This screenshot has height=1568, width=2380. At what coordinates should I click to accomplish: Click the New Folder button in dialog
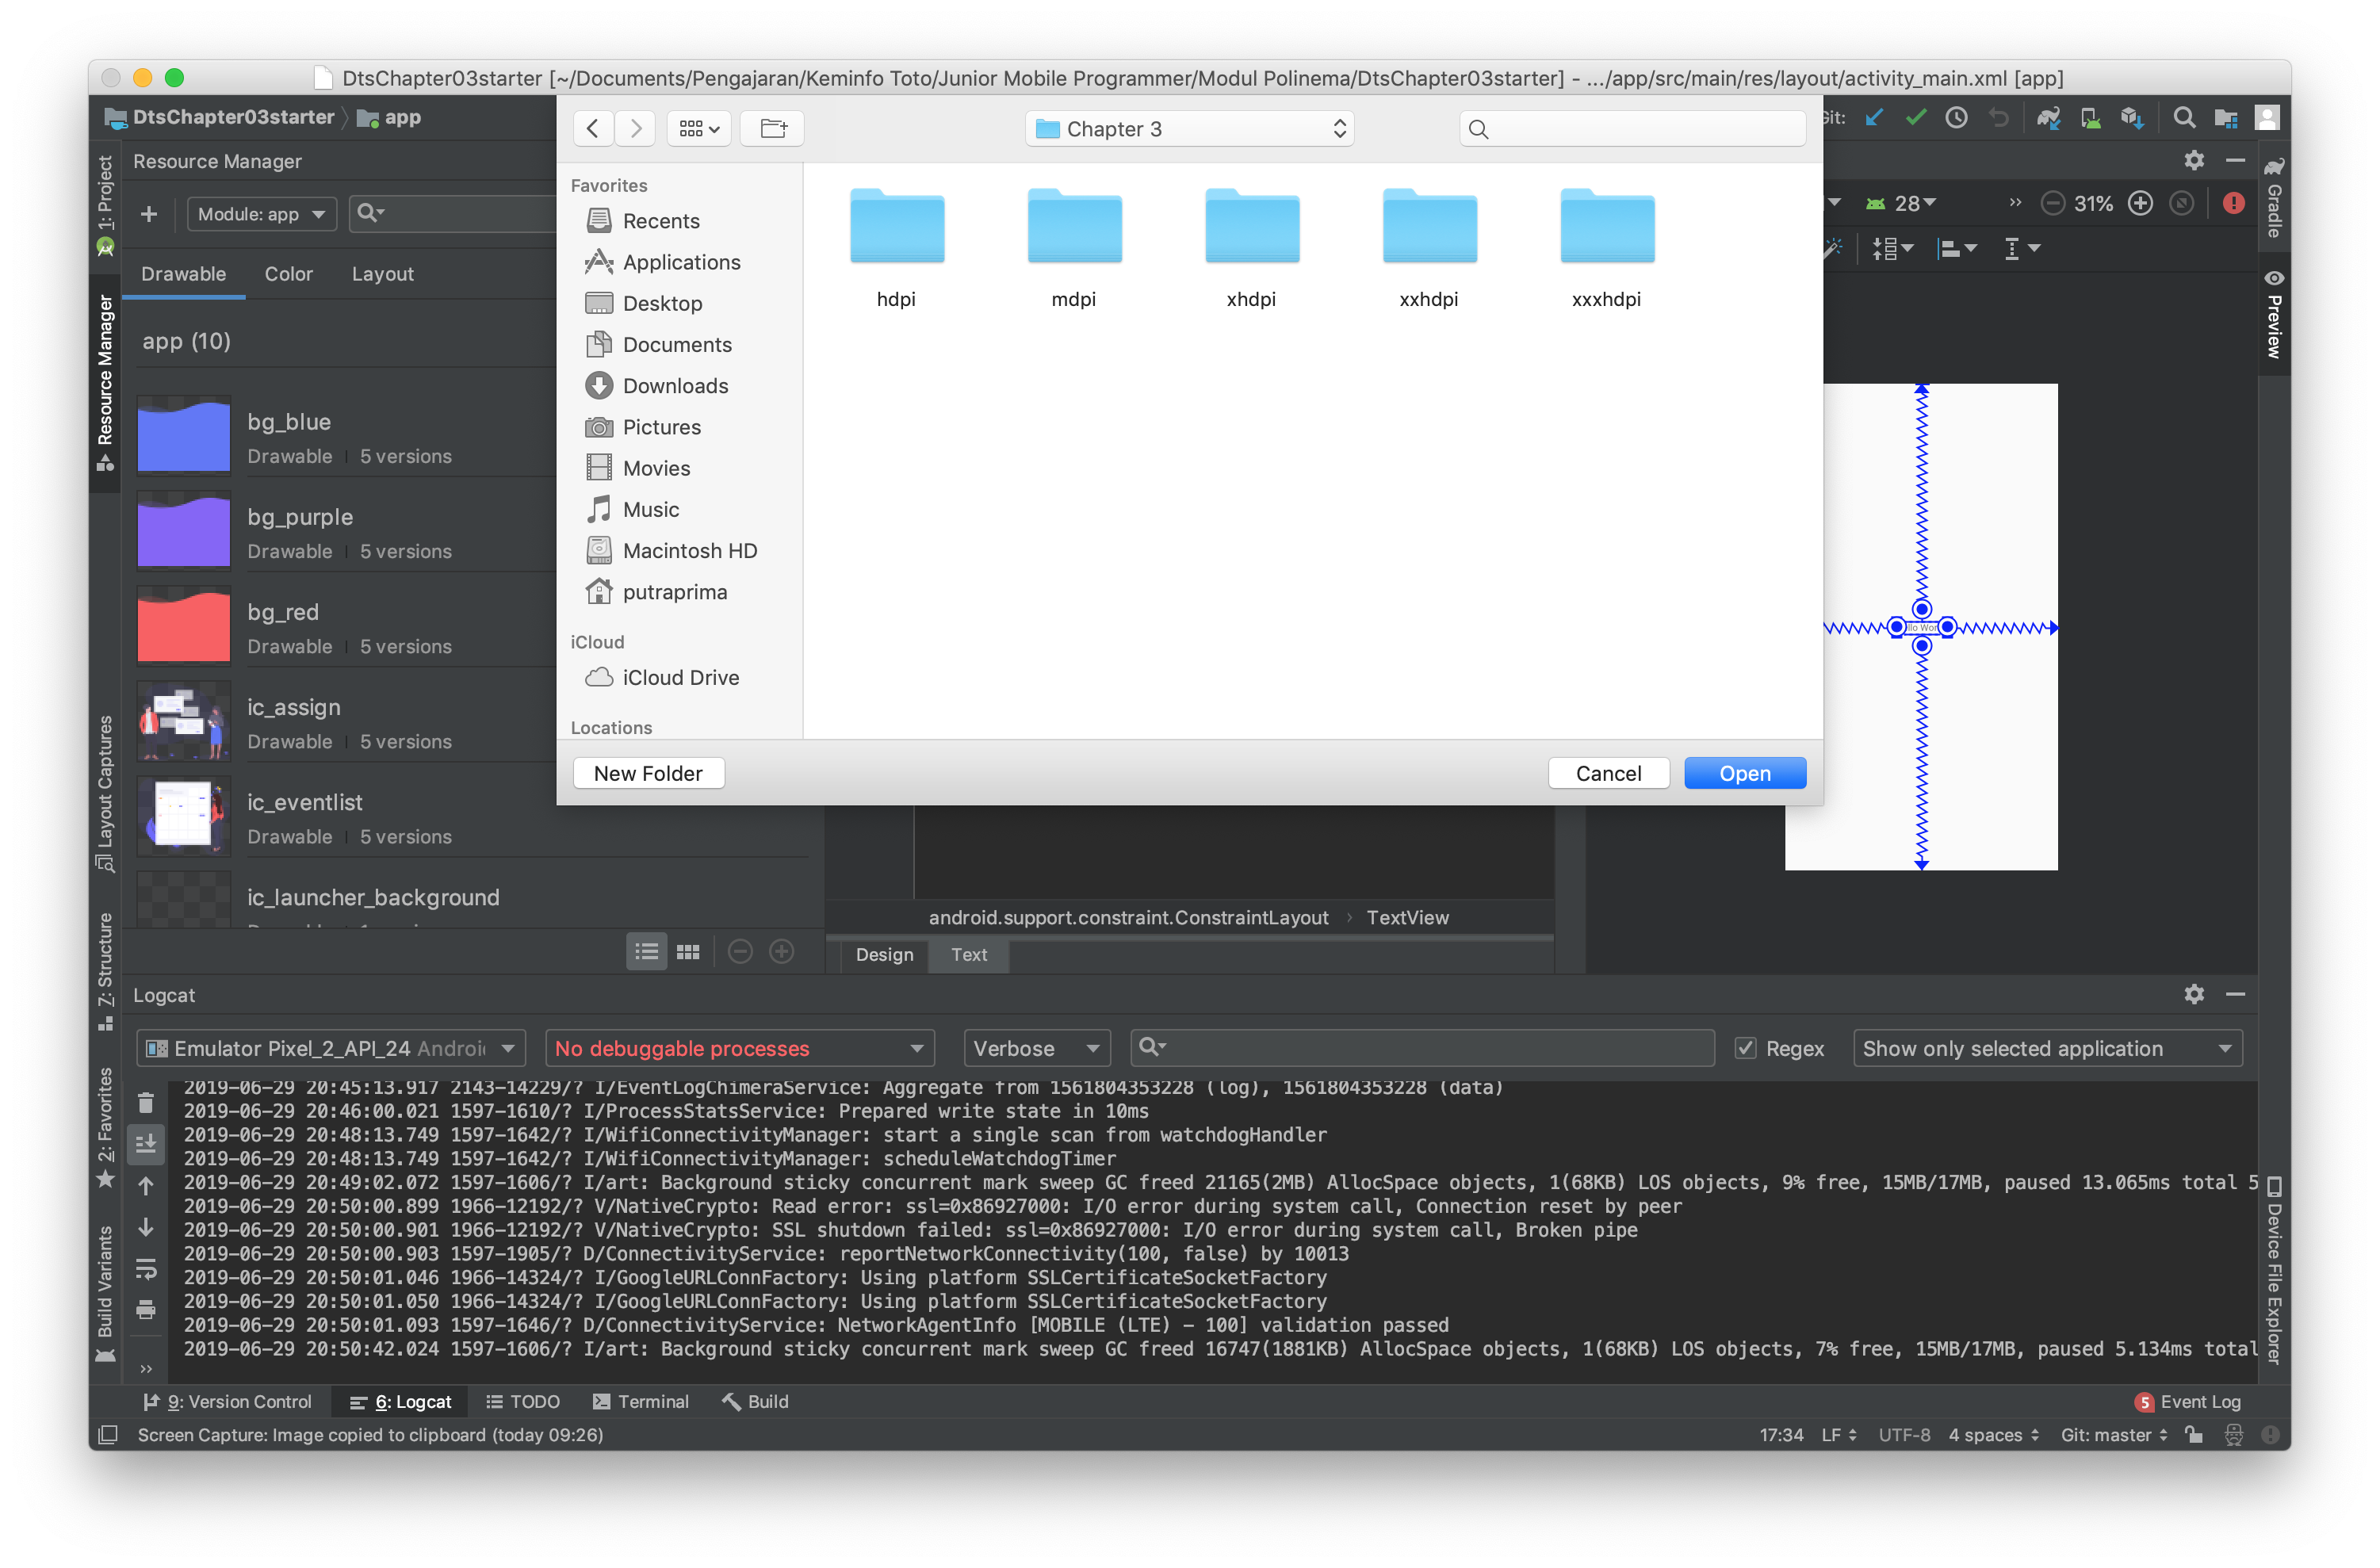tap(648, 774)
